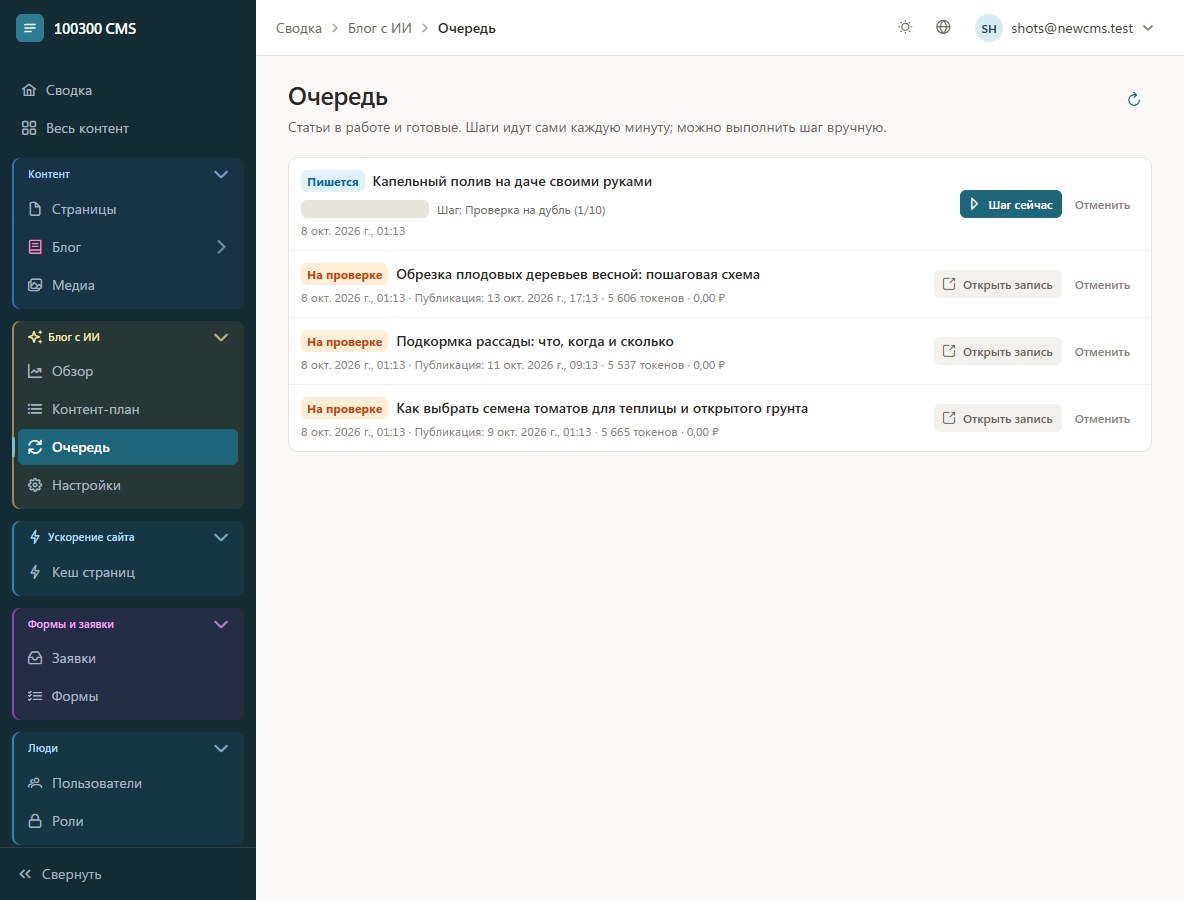Refresh the queue with the reload icon

(x=1133, y=100)
